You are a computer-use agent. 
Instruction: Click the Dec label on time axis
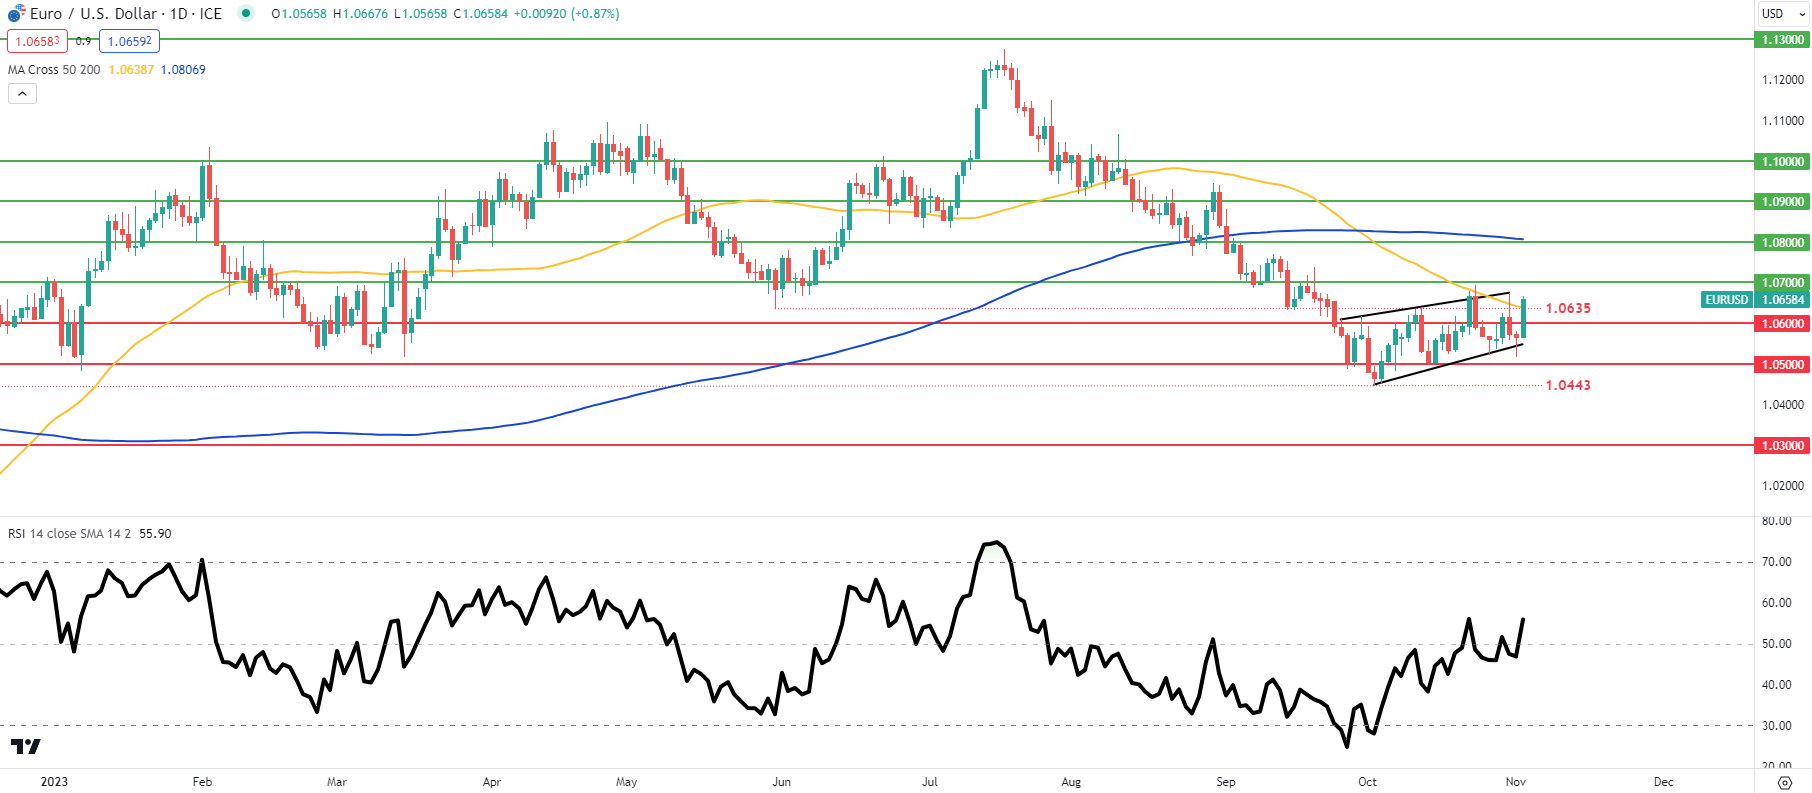pos(1663,782)
